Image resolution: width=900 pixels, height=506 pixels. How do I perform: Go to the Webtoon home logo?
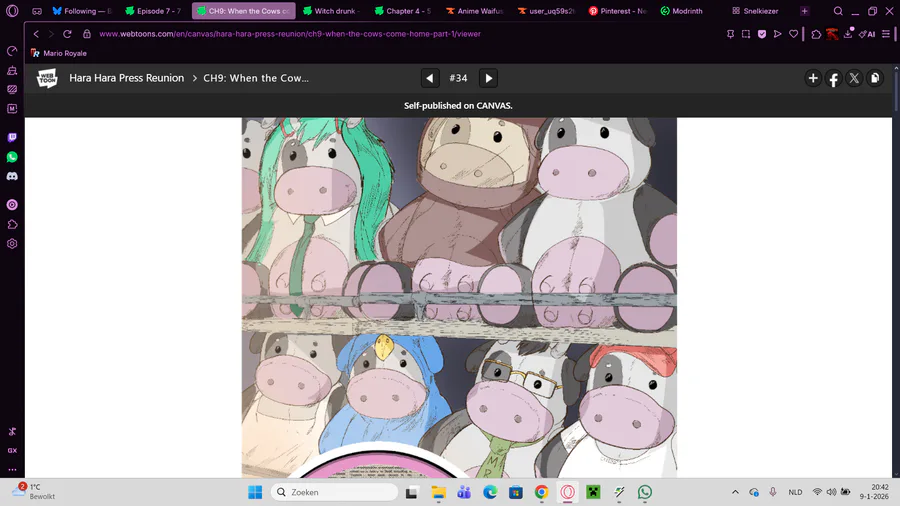click(x=47, y=78)
